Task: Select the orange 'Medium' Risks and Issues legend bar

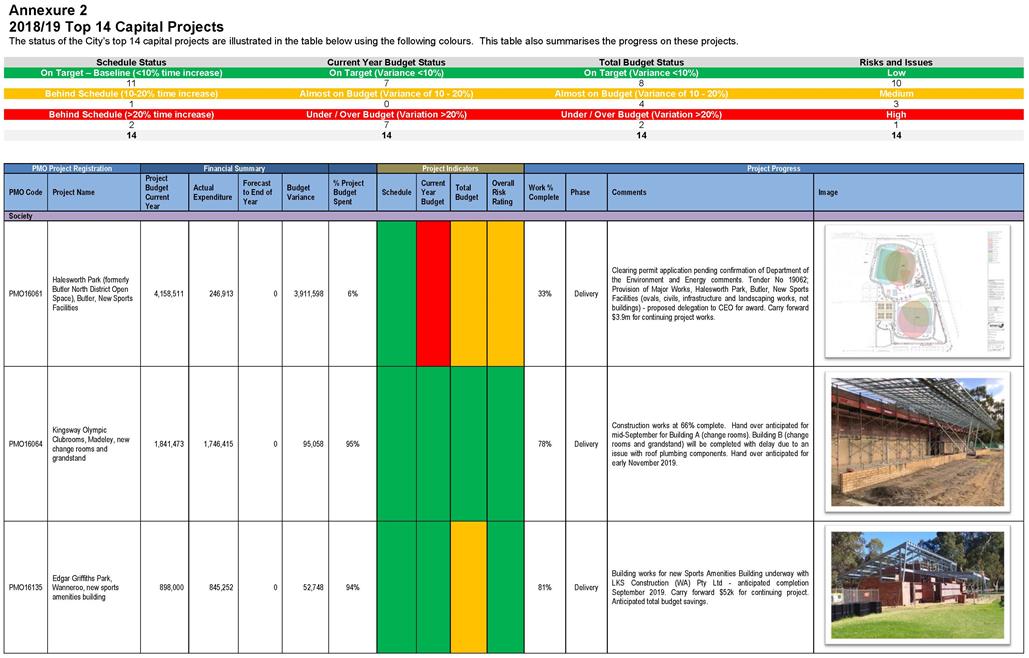Action: pyautogui.click(x=896, y=94)
